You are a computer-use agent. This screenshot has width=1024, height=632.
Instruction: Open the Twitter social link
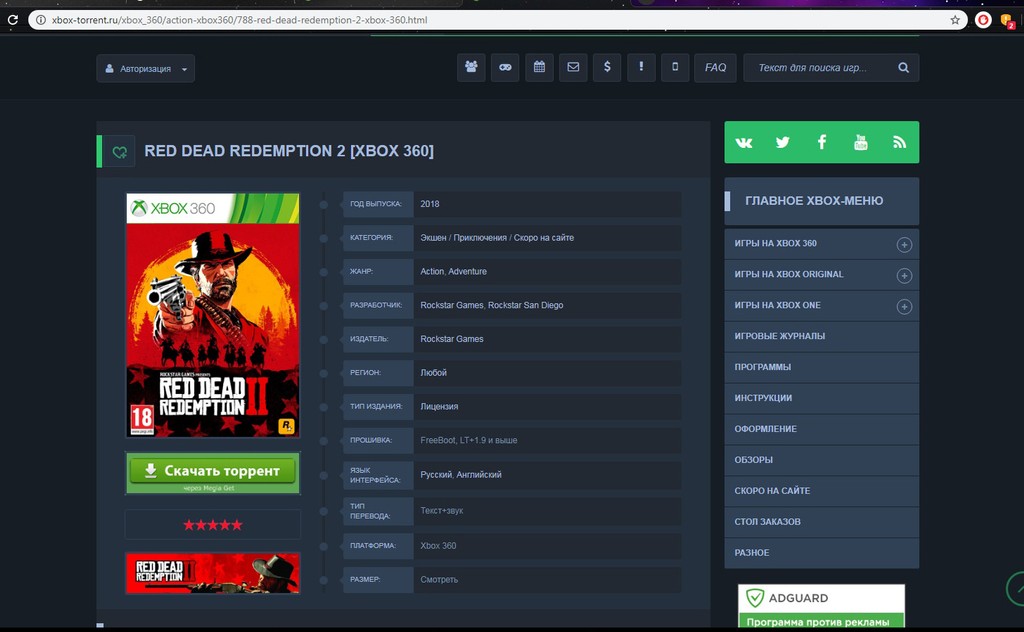coord(782,142)
